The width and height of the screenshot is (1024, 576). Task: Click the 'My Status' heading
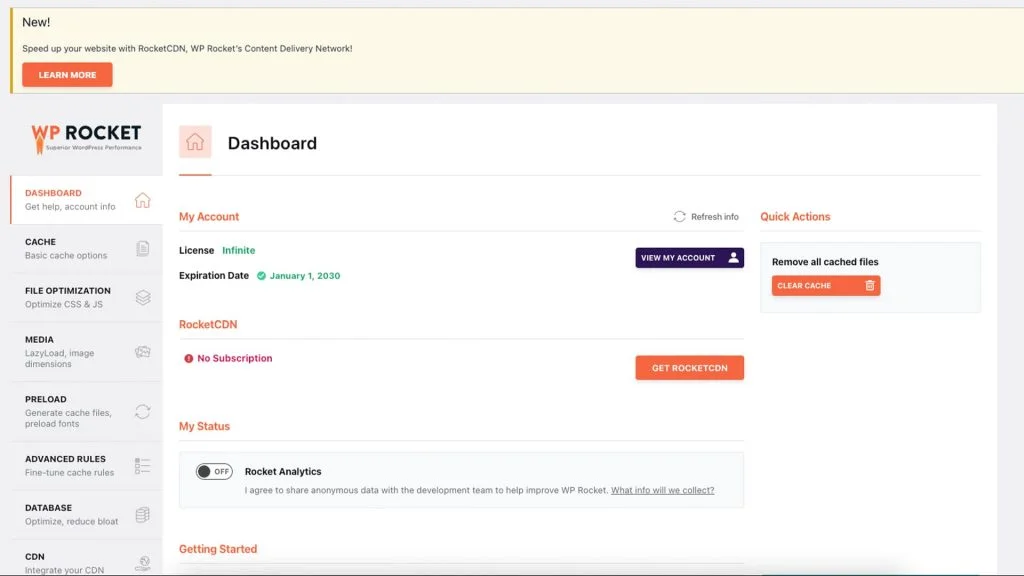click(x=204, y=426)
